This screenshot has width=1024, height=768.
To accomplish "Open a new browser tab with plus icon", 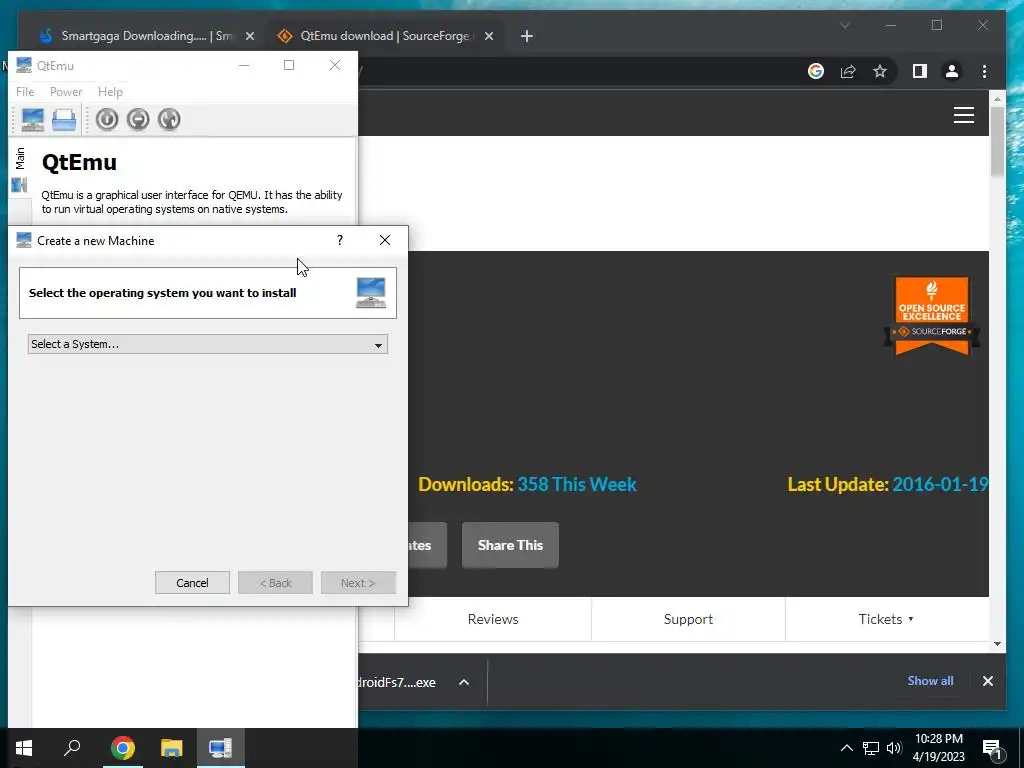I will 527,36.
